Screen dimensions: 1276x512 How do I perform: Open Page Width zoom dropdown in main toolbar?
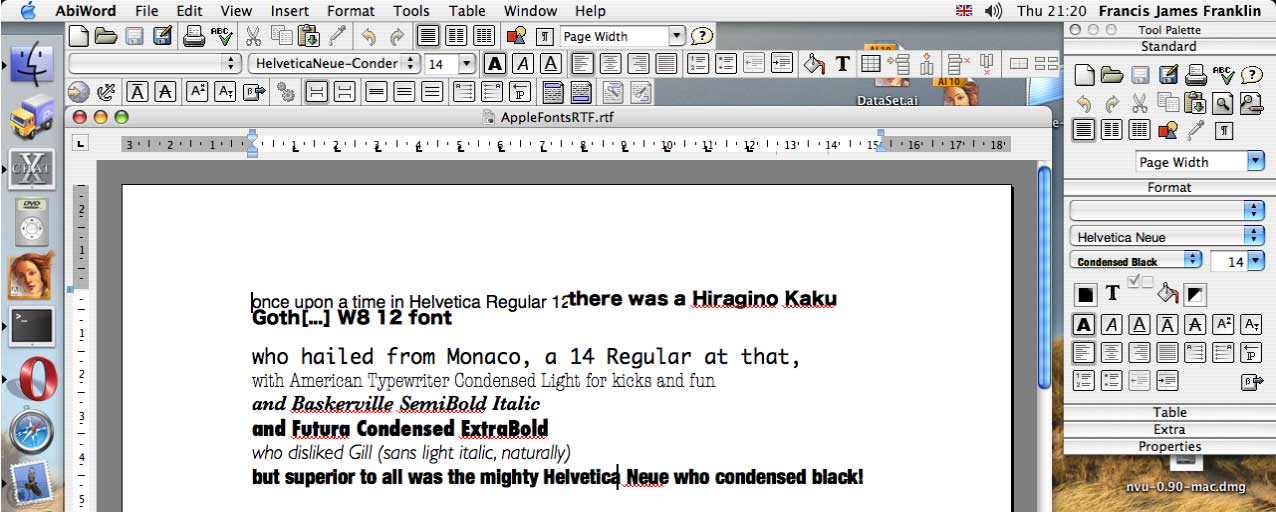(676, 36)
